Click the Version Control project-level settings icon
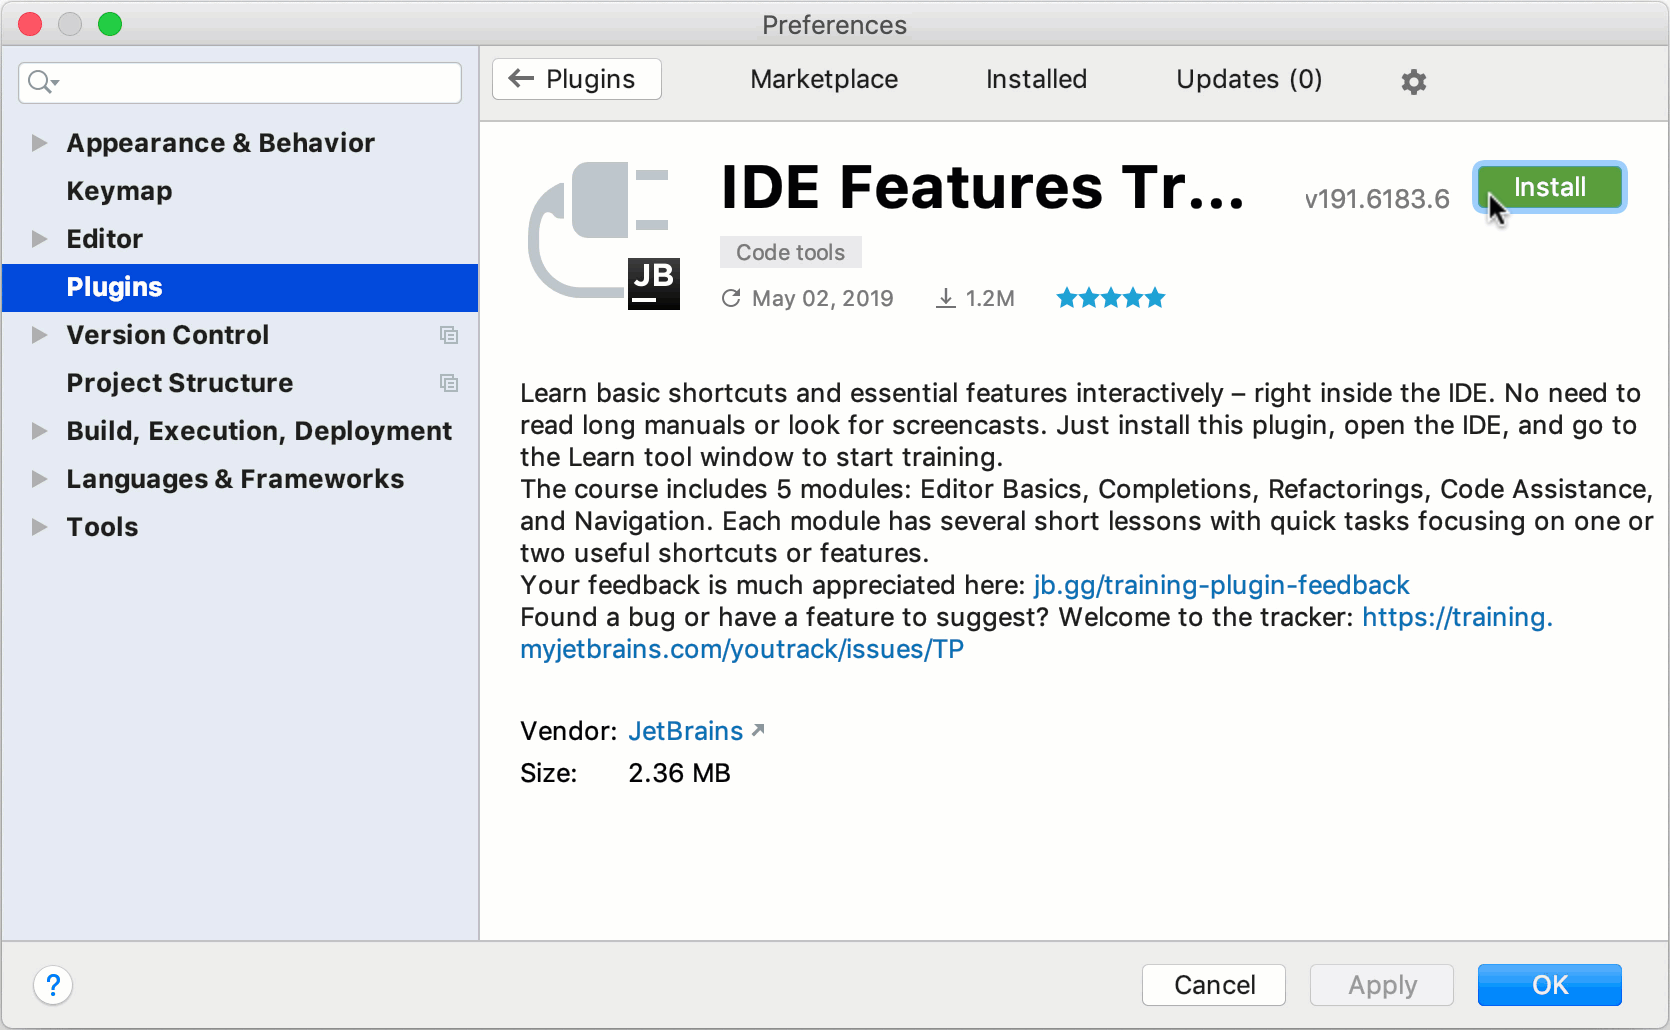 (x=449, y=335)
